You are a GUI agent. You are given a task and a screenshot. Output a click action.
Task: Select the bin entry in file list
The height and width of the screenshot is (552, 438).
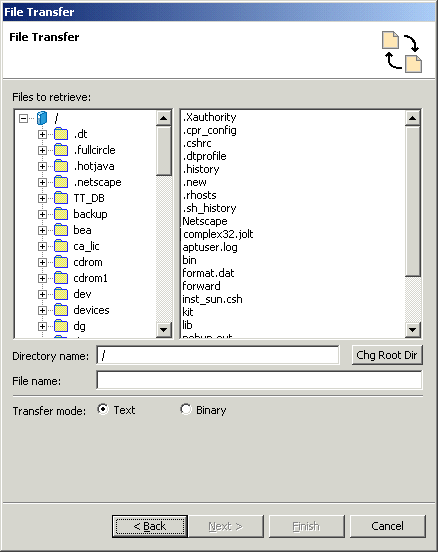[189, 261]
